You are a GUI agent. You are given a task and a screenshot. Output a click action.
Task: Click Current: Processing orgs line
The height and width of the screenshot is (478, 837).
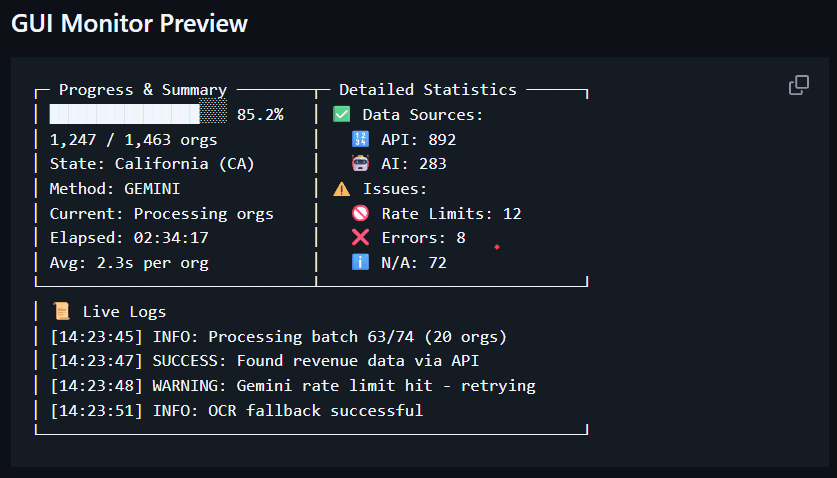pyautogui.click(x=162, y=214)
